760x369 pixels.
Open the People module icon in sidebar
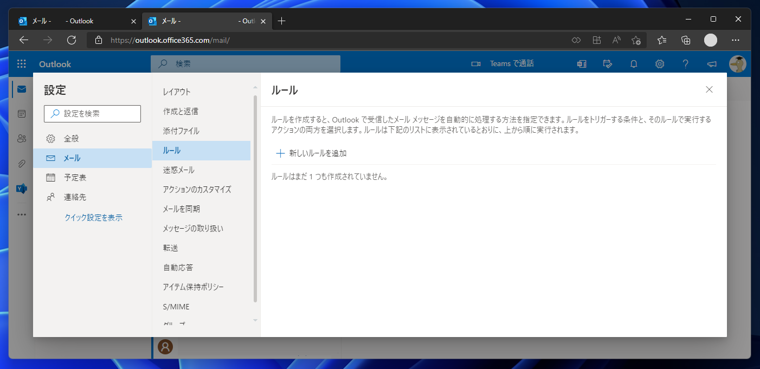(21, 139)
